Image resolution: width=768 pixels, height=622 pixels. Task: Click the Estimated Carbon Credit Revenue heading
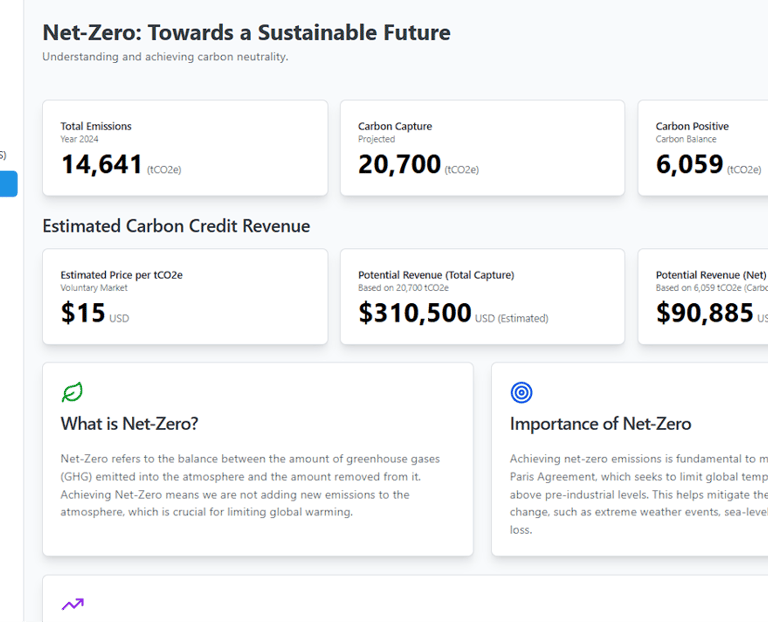pos(176,226)
